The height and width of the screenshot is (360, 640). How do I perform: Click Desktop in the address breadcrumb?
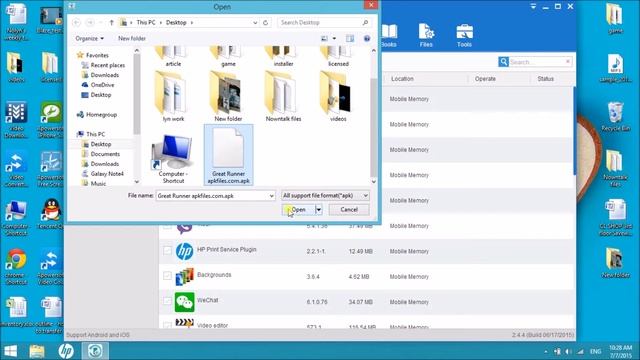coord(176,22)
